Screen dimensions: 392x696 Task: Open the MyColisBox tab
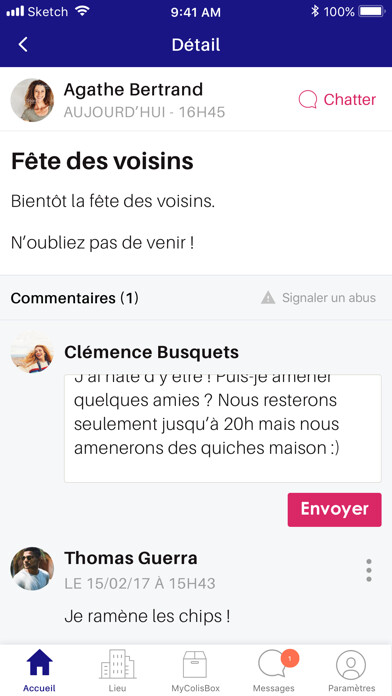point(195,670)
